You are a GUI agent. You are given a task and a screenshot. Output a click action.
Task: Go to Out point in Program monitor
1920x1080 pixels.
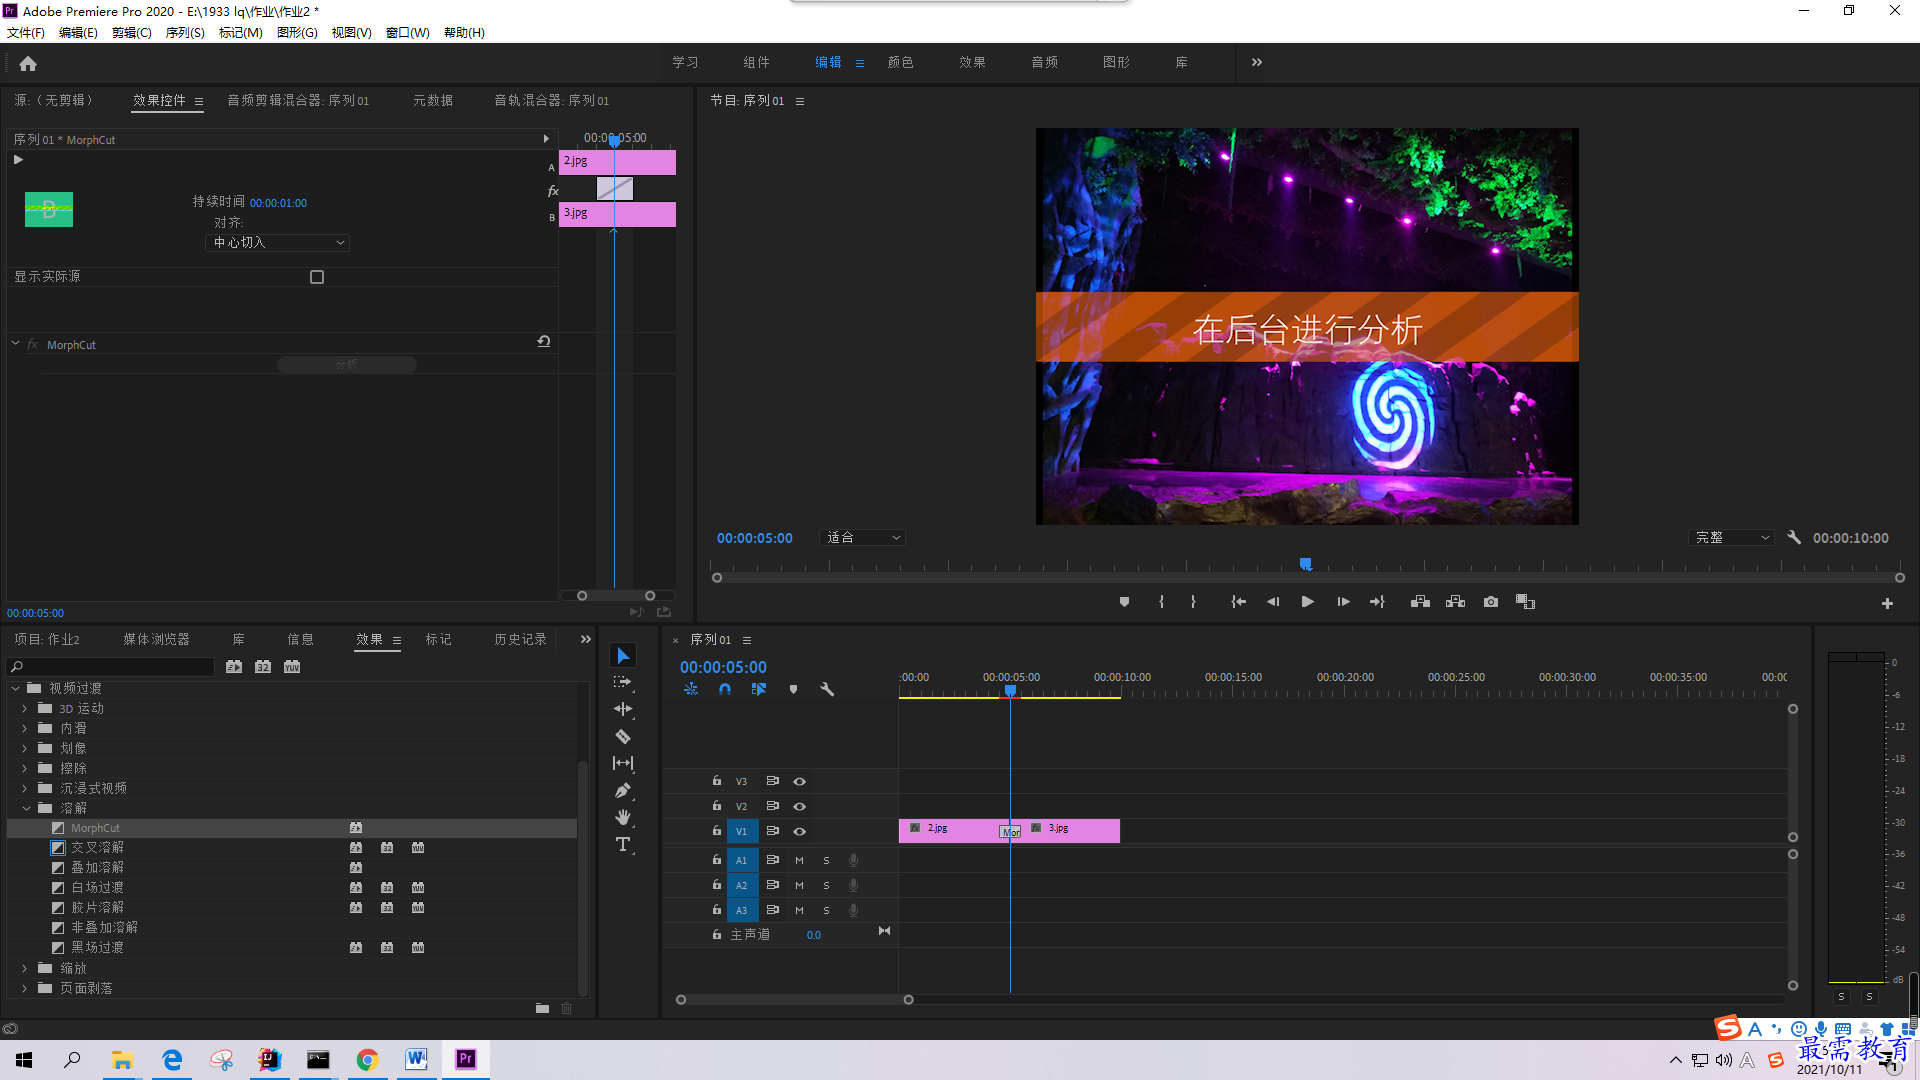[1377, 602]
